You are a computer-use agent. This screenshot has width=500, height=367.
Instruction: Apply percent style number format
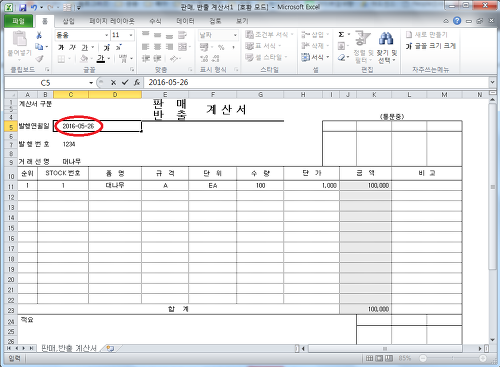coord(221,47)
